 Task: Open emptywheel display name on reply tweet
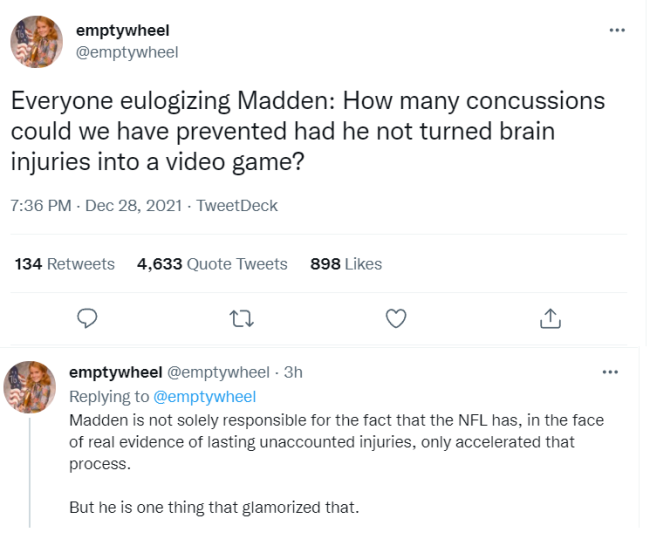114,373
